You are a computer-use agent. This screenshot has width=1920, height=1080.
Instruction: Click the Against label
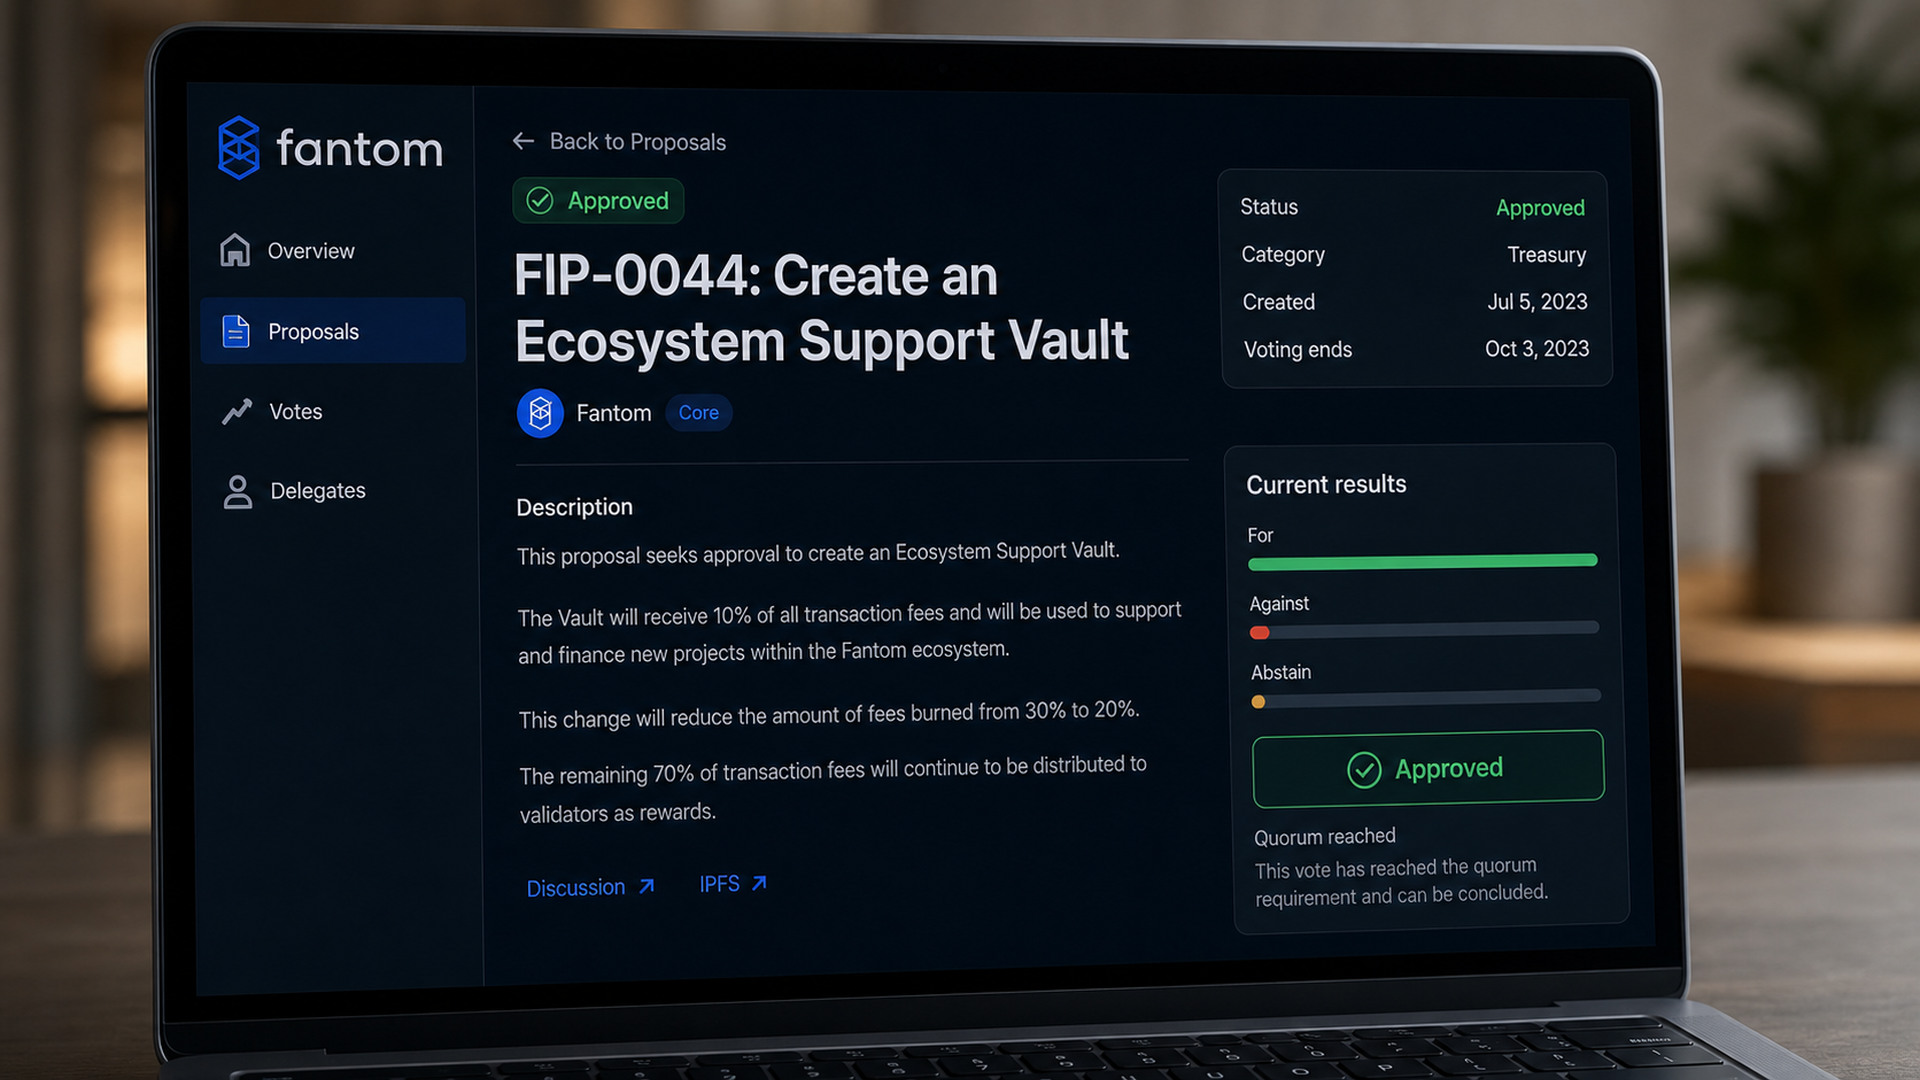pyautogui.click(x=1279, y=604)
